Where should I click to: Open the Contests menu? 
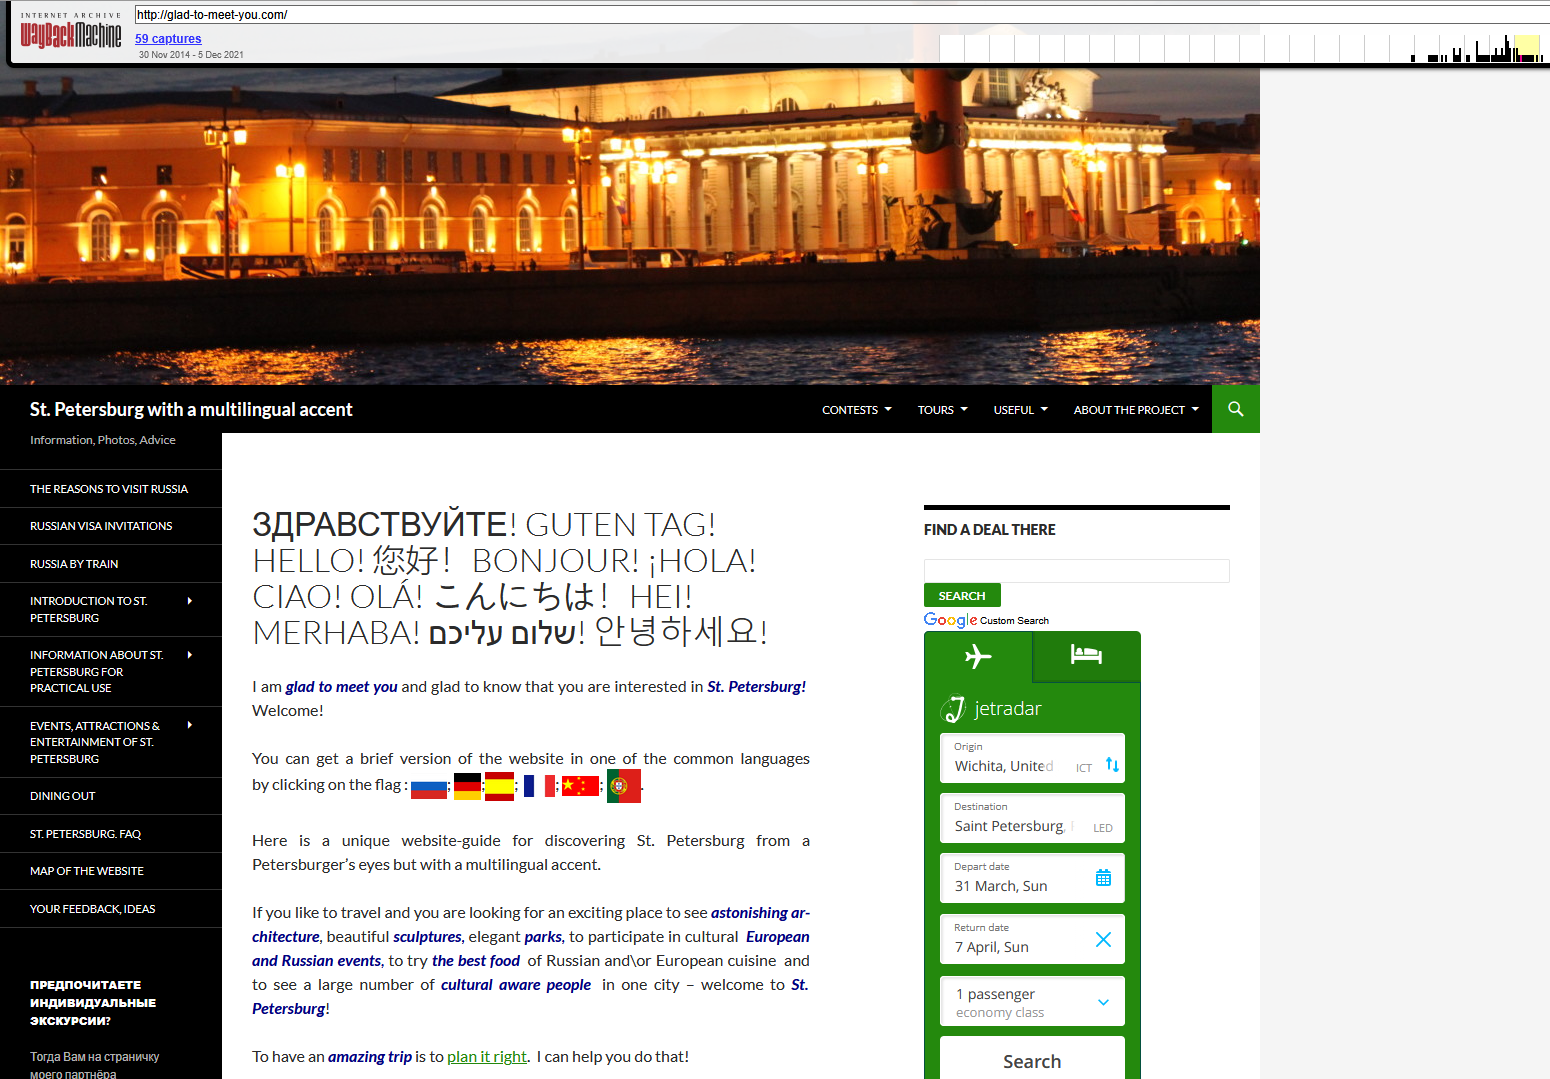pos(856,410)
